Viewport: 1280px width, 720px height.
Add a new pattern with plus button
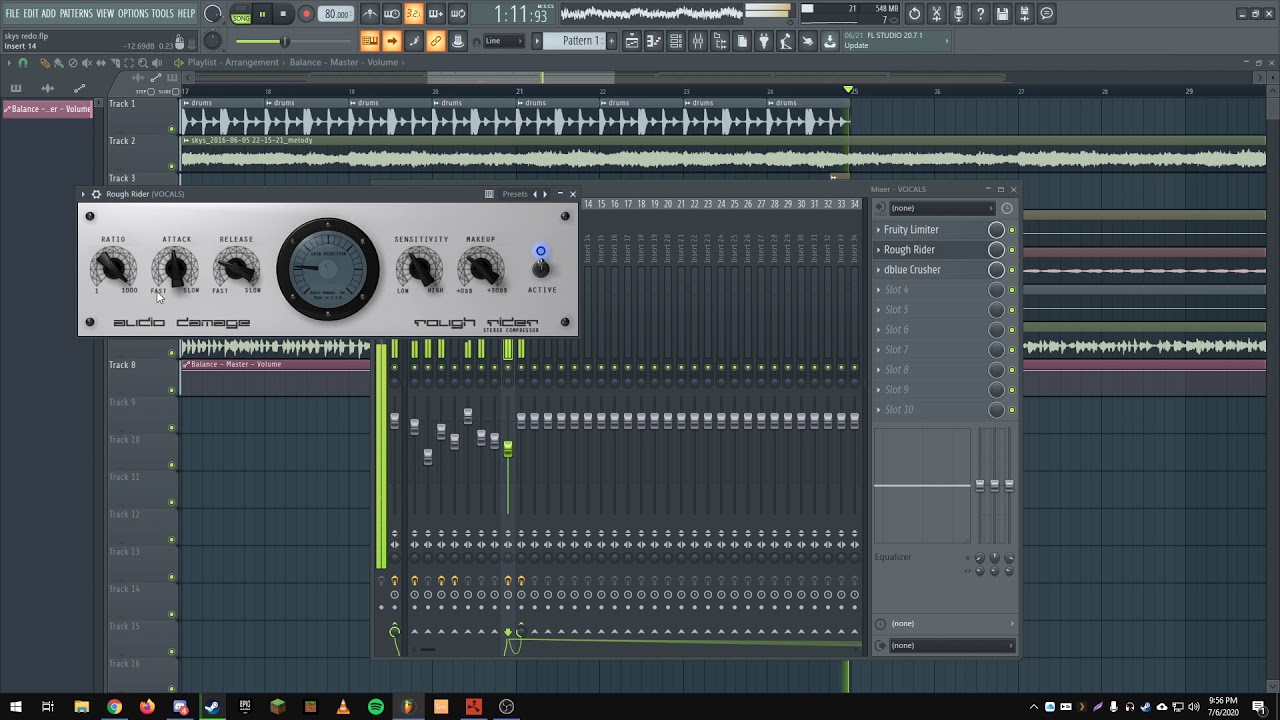(x=611, y=41)
